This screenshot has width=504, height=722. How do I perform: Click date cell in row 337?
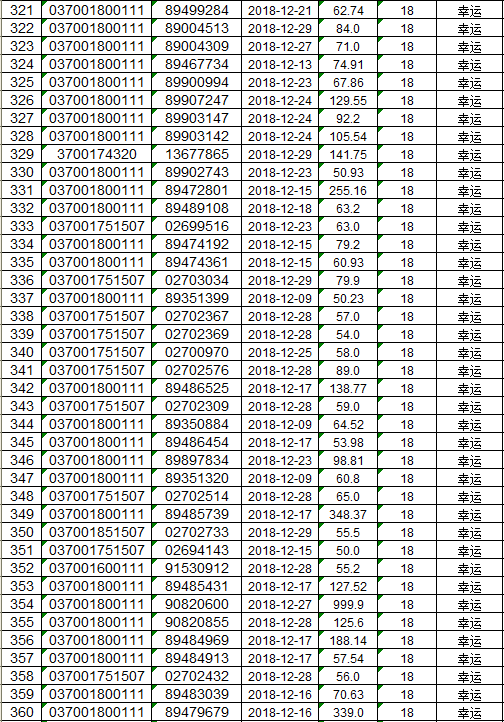tap(280, 298)
